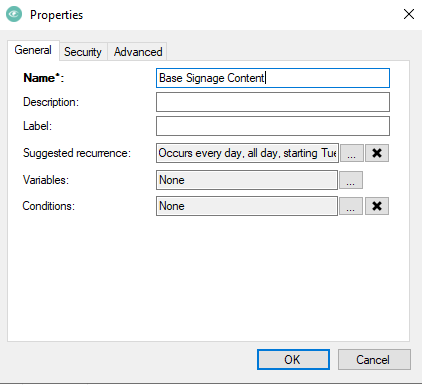Open the Conditions browse (...) button
The height and width of the screenshot is (385, 422).
351,206
